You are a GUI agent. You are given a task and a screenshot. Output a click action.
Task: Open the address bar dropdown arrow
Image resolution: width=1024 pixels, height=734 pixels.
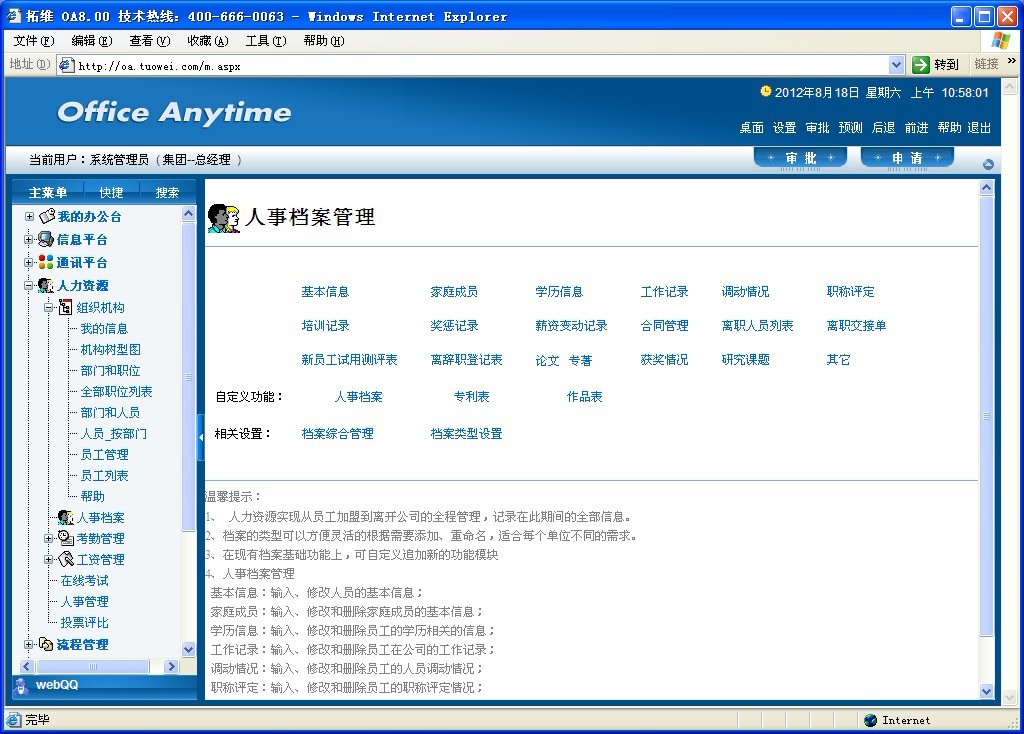tap(896, 65)
